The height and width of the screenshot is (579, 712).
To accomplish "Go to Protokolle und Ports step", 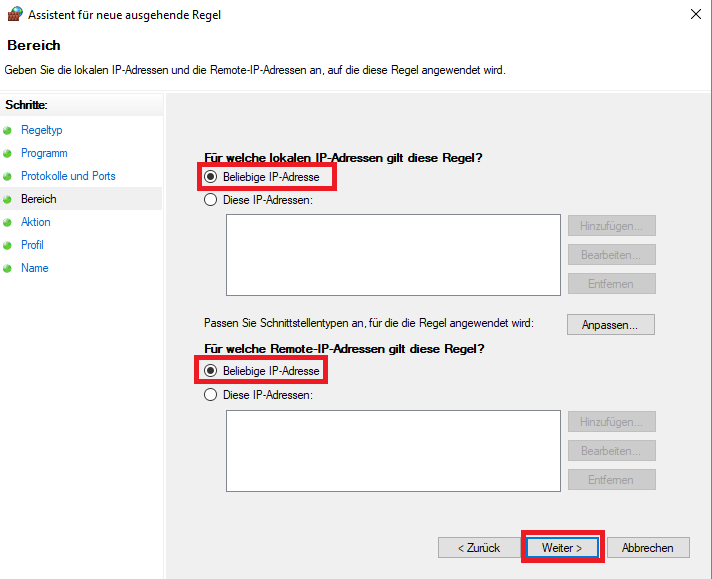I will [68, 176].
